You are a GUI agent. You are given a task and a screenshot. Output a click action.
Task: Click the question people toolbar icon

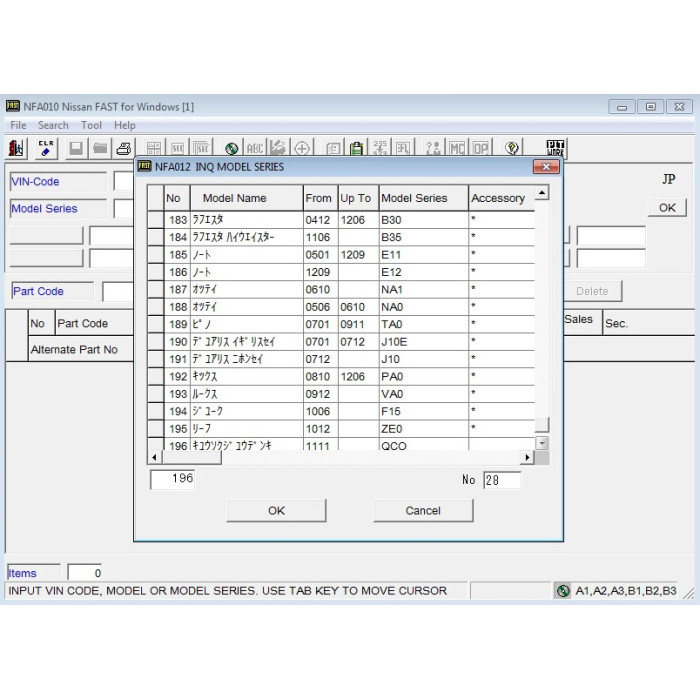pos(433,148)
